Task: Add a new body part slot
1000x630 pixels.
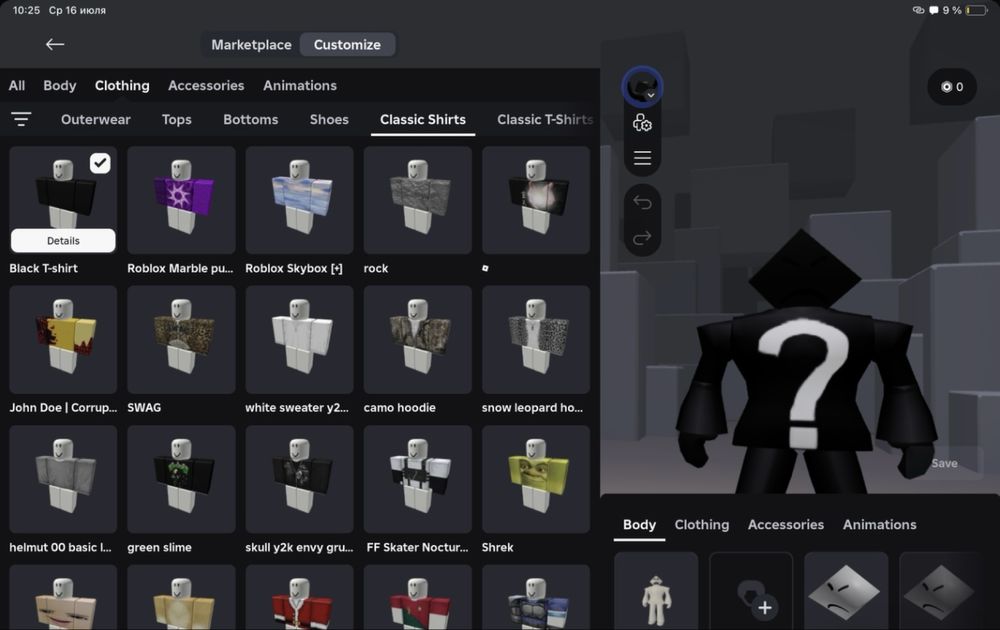Action: [x=751, y=591]
